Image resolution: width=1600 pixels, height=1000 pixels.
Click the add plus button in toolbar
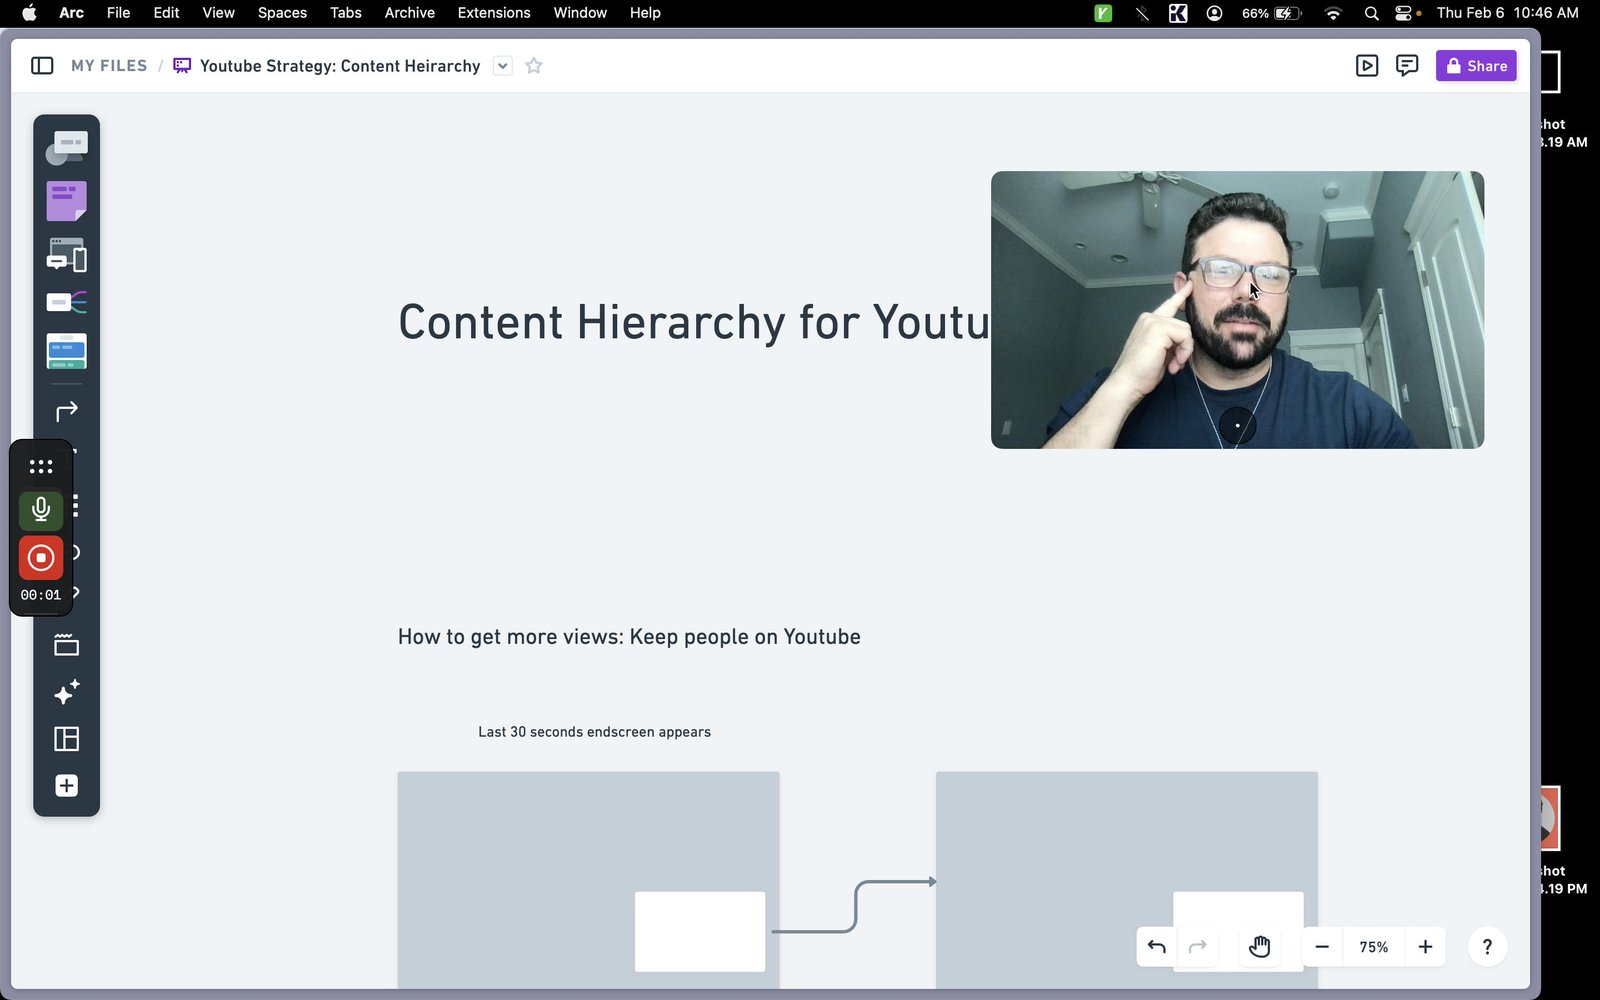[66, 786]
